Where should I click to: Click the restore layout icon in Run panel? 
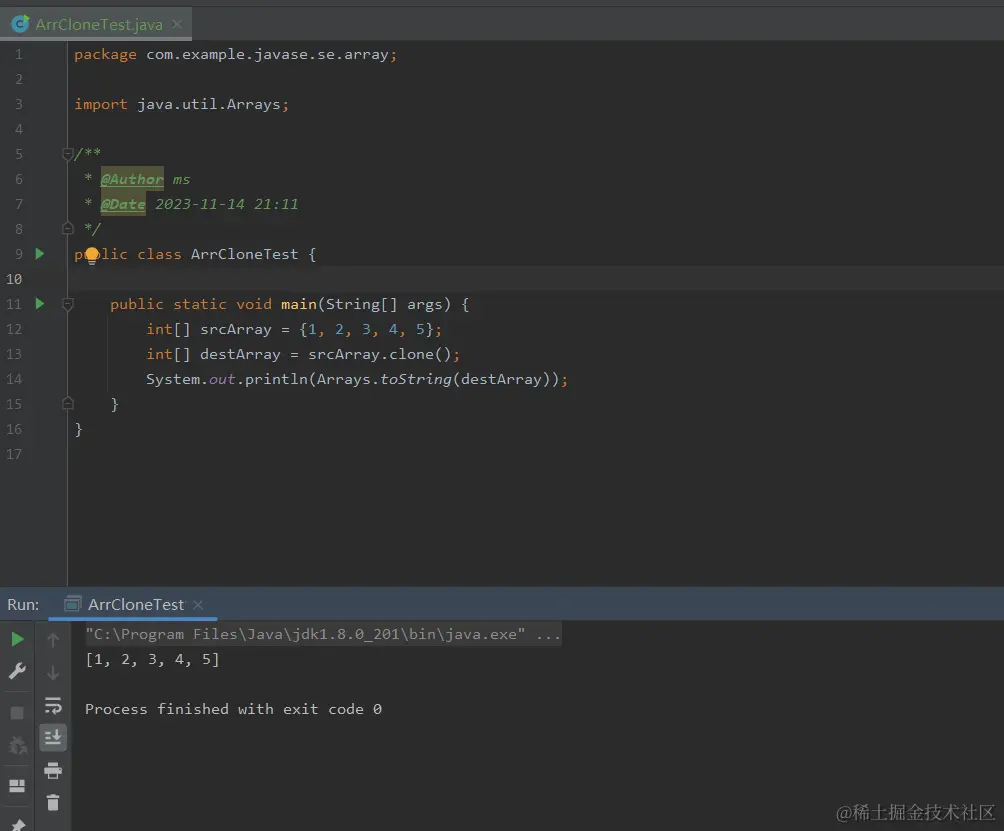click(x=17, y=786)
